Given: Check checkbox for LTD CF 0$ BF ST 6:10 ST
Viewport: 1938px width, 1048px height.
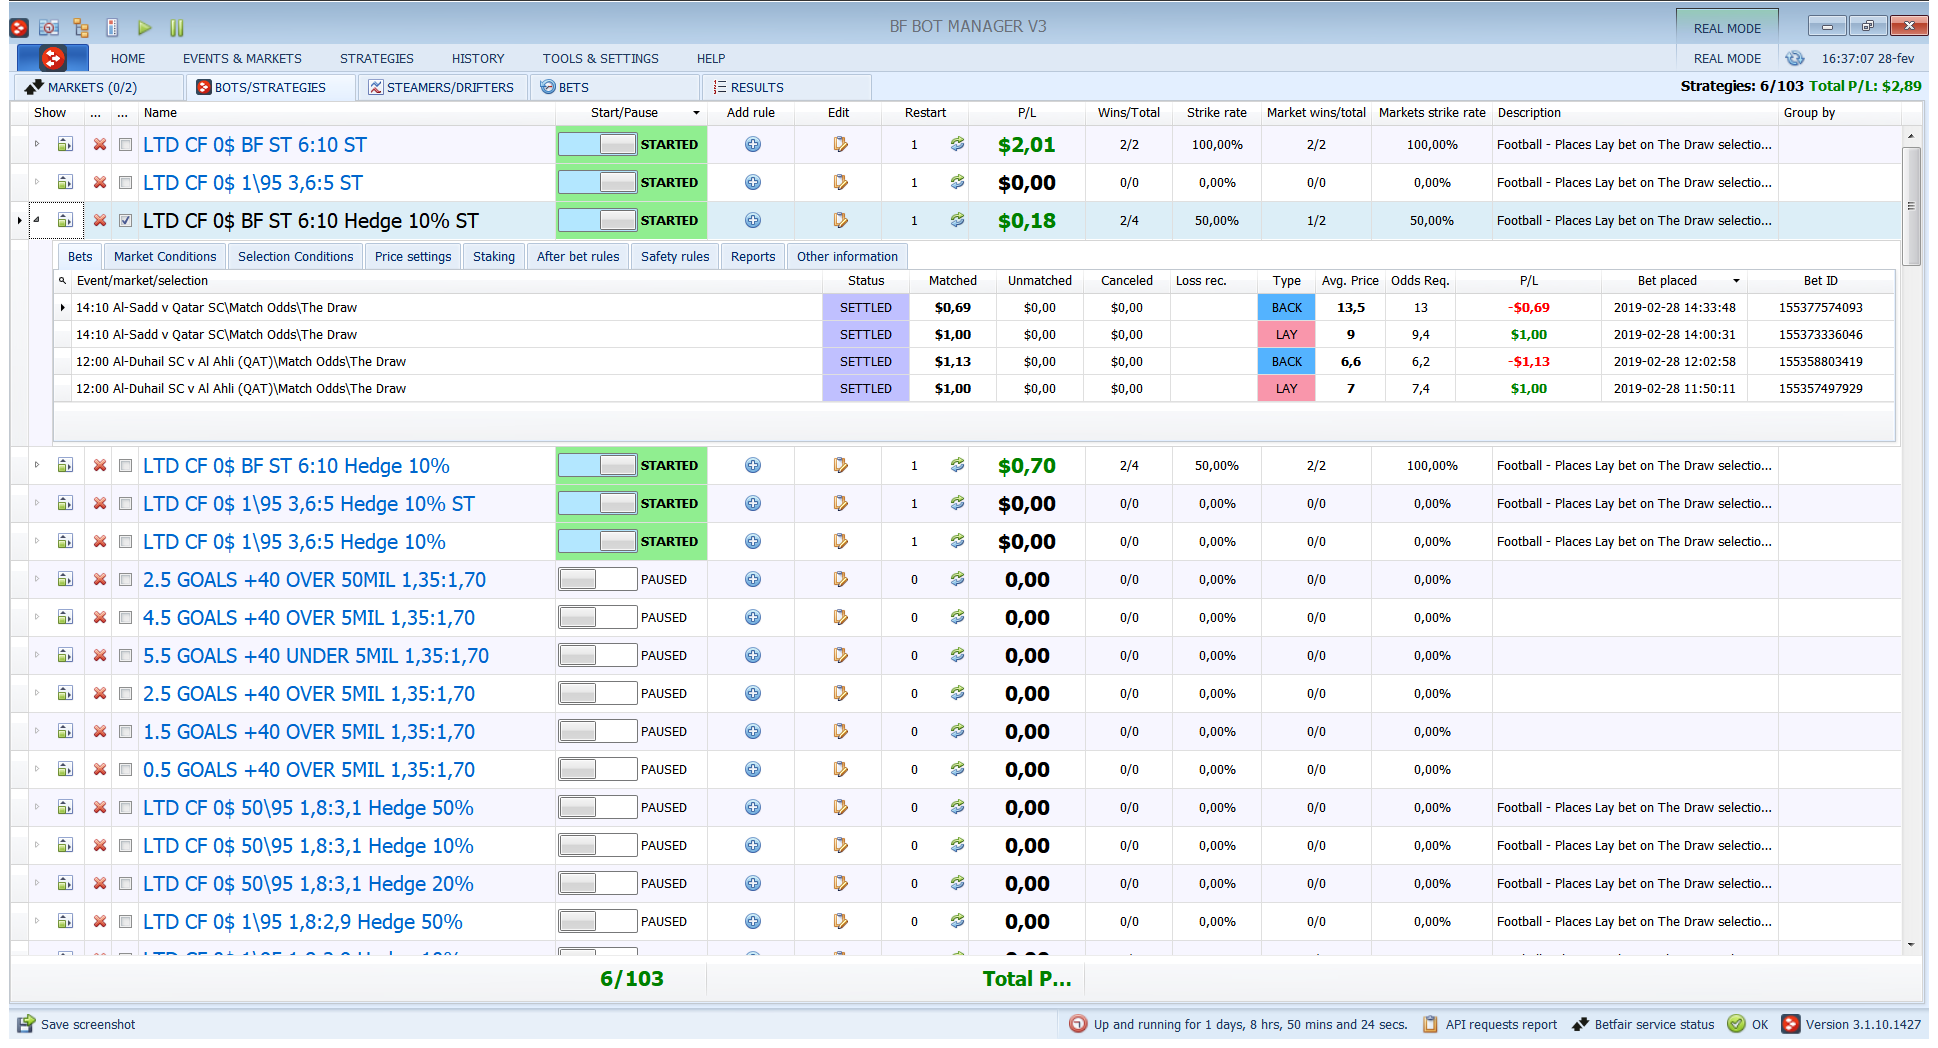Looking at the screenshot, I should tap(125, 145).
